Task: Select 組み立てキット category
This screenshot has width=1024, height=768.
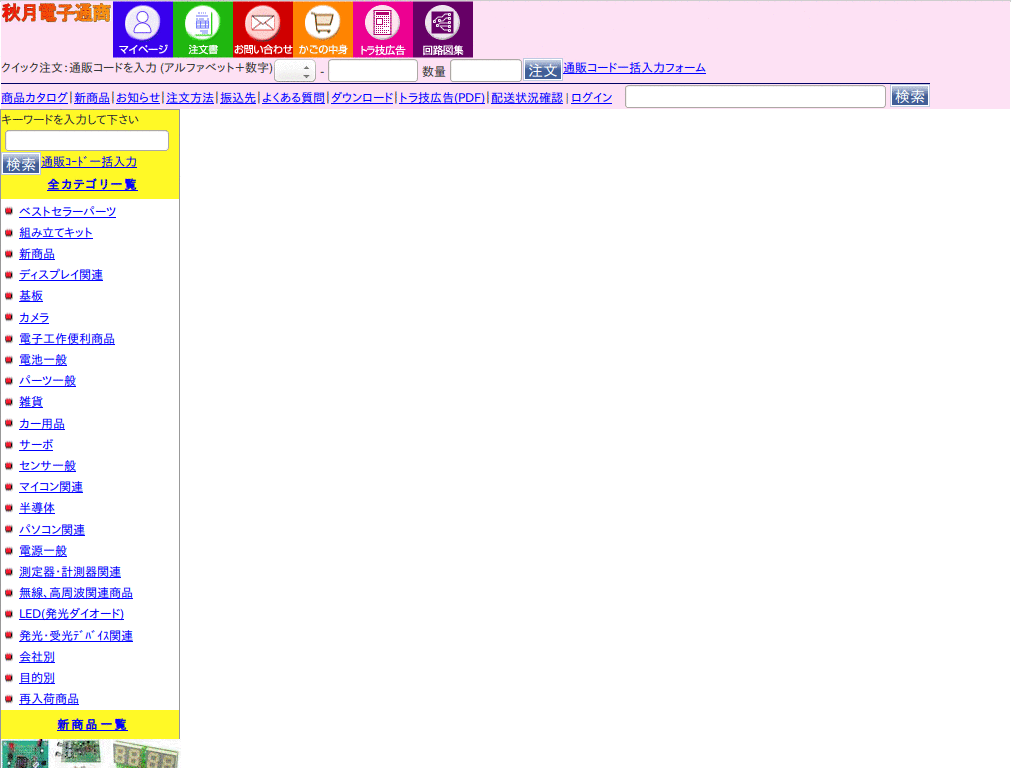Action: click(56, 232)
